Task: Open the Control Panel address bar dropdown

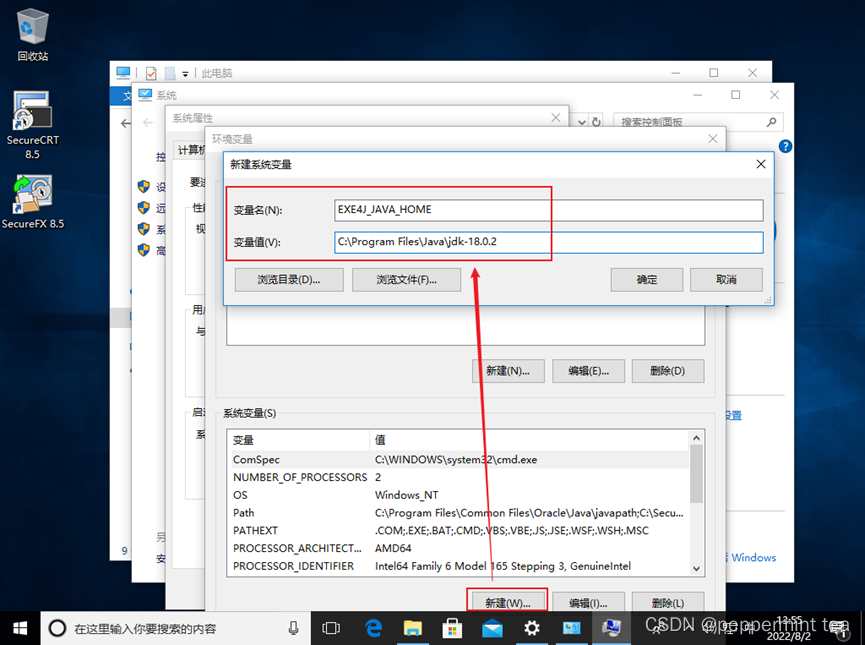Action: [581, 120]
